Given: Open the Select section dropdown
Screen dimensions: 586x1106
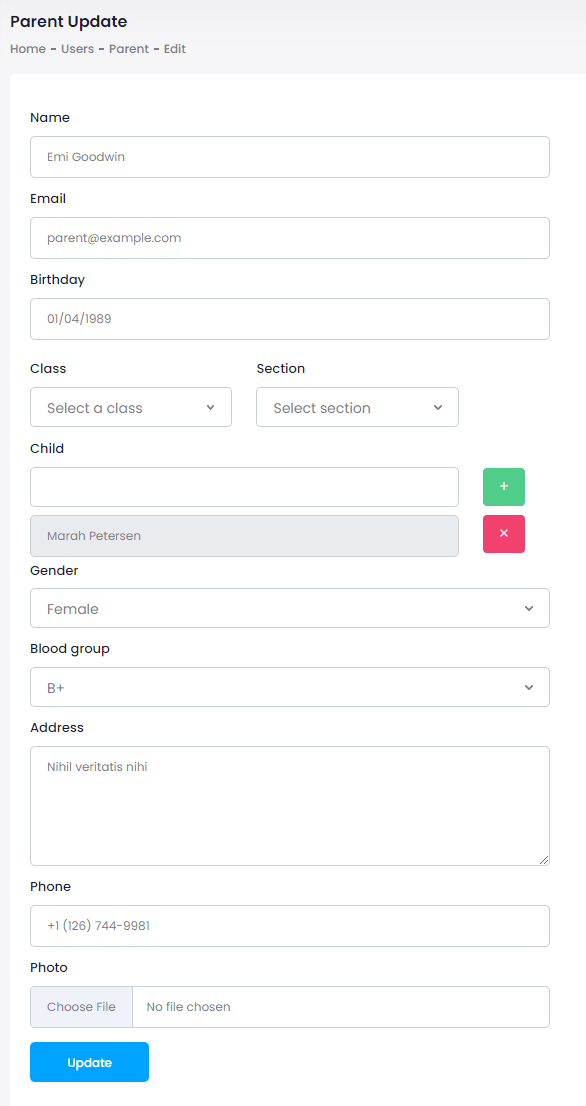Looking at the screenshot, I should (x=358, y=407).
